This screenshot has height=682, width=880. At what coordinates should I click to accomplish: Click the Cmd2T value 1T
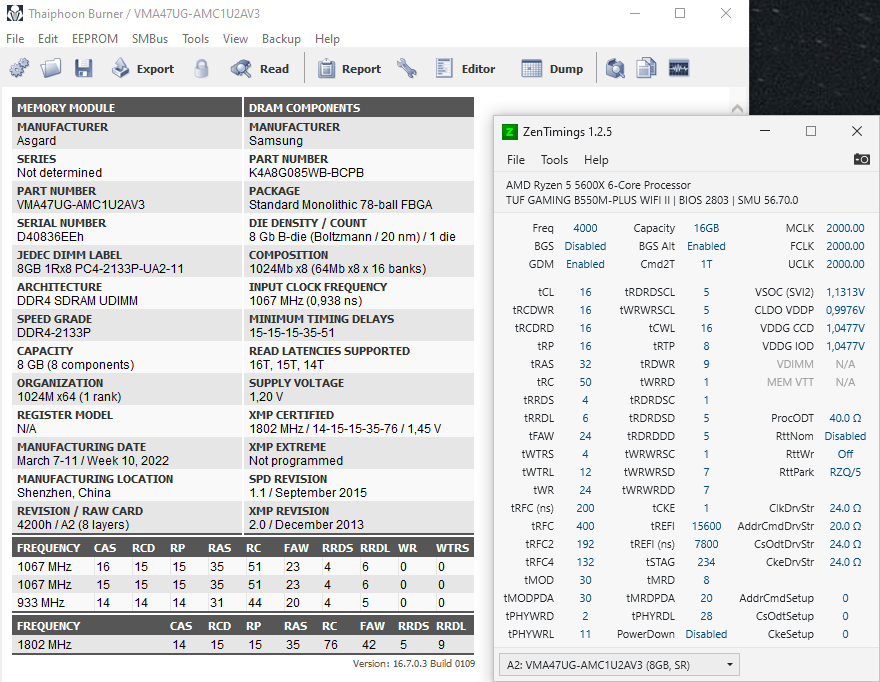click(x=707, y=264)
